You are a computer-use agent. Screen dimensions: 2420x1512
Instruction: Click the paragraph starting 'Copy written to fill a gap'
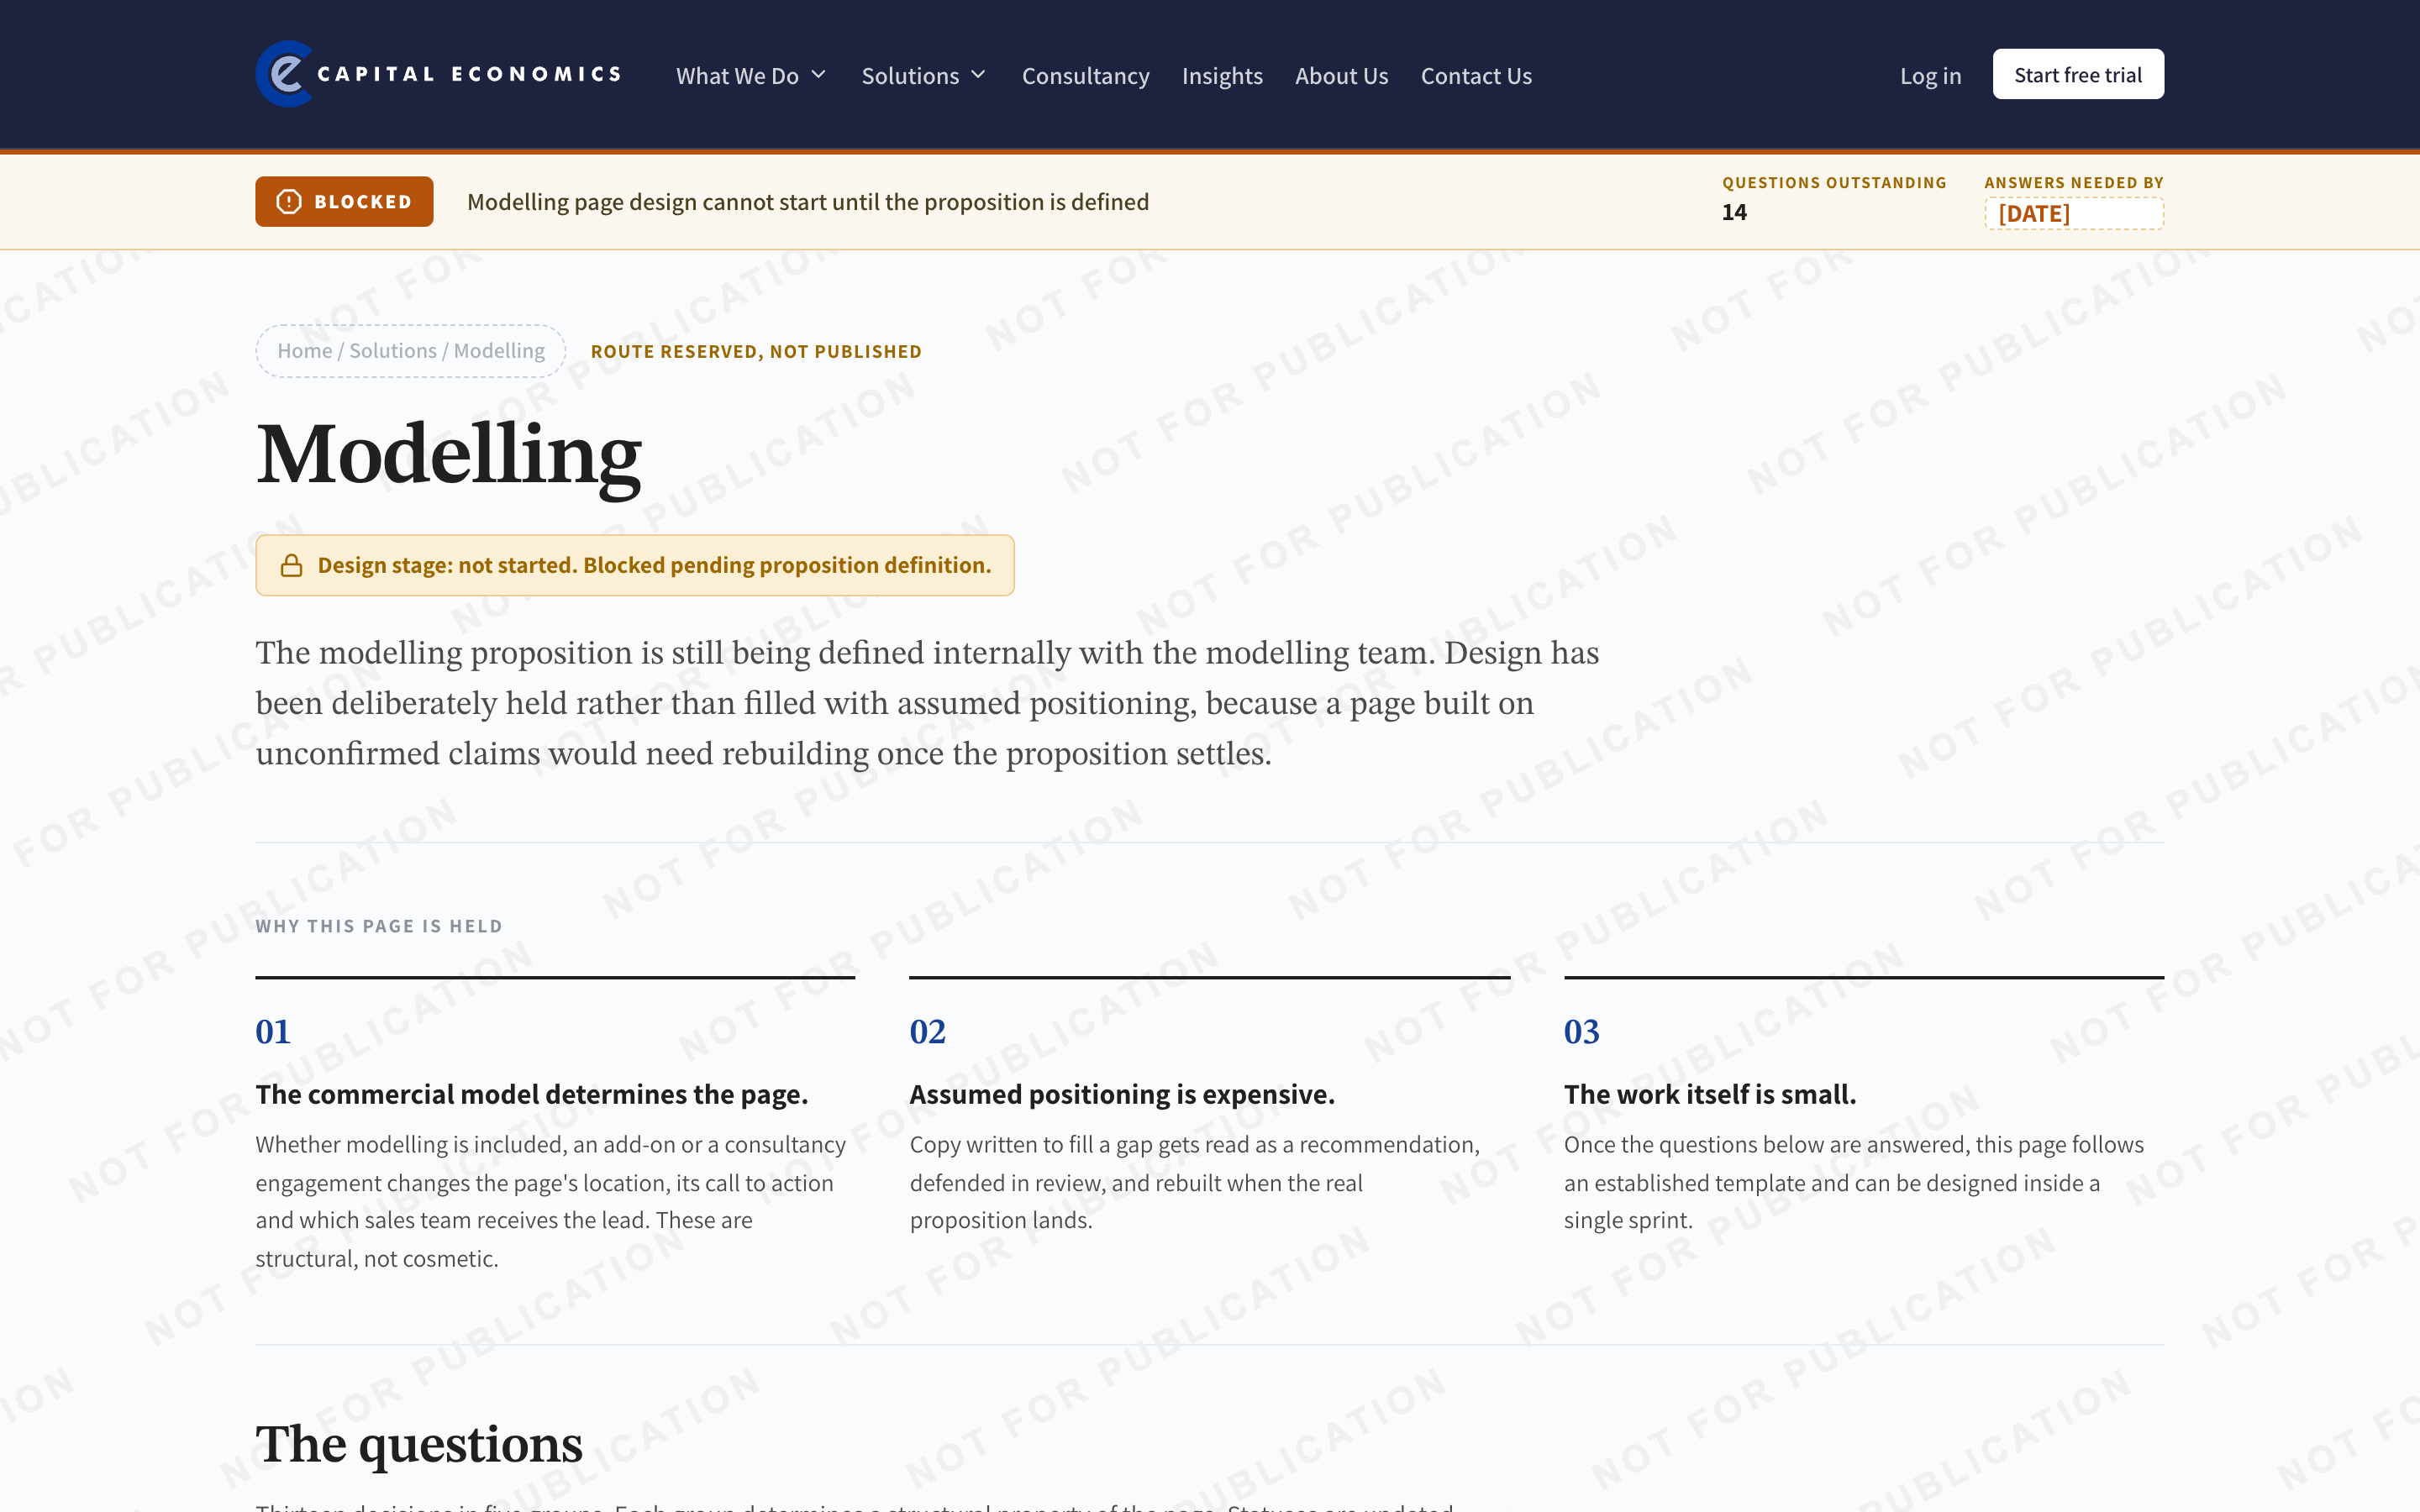pyautogui.click(x=1195, y=1183)
